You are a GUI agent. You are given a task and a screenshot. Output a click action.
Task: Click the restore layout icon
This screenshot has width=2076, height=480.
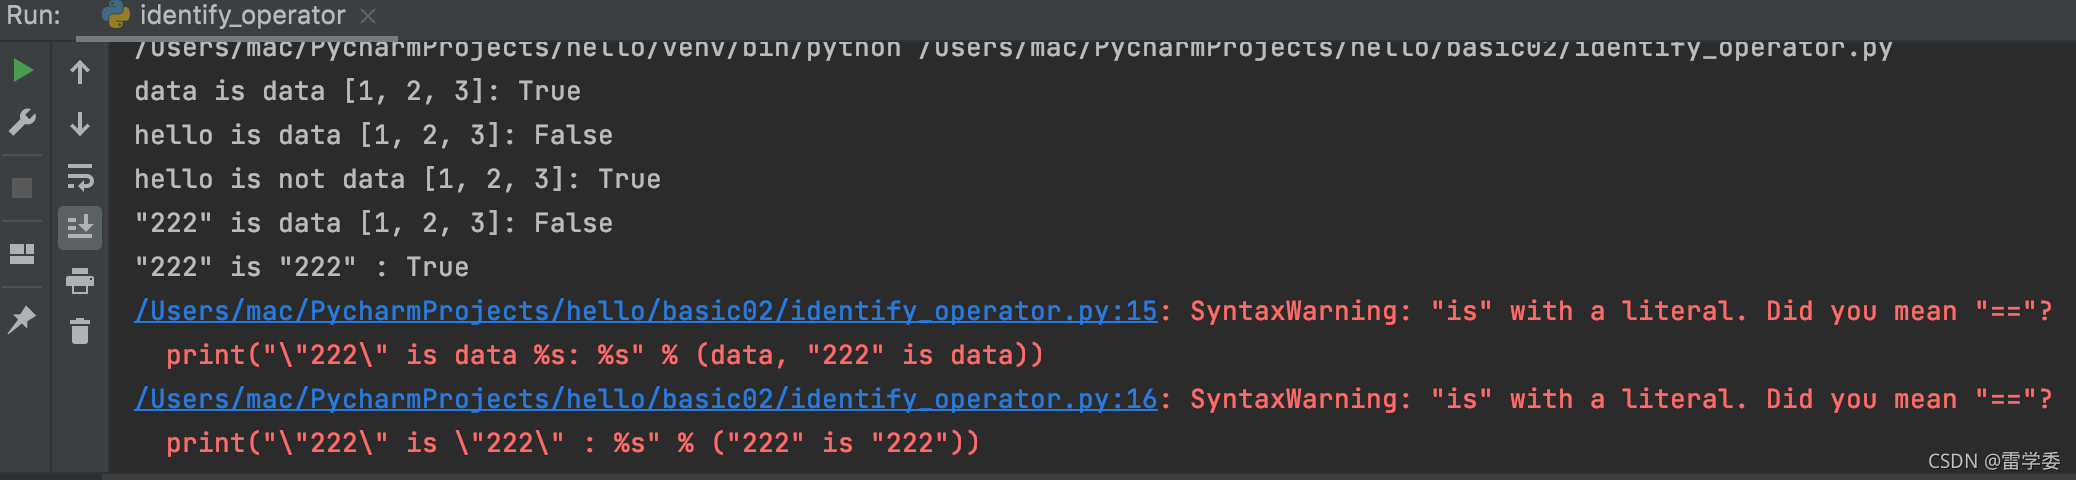tap(22, 253)
